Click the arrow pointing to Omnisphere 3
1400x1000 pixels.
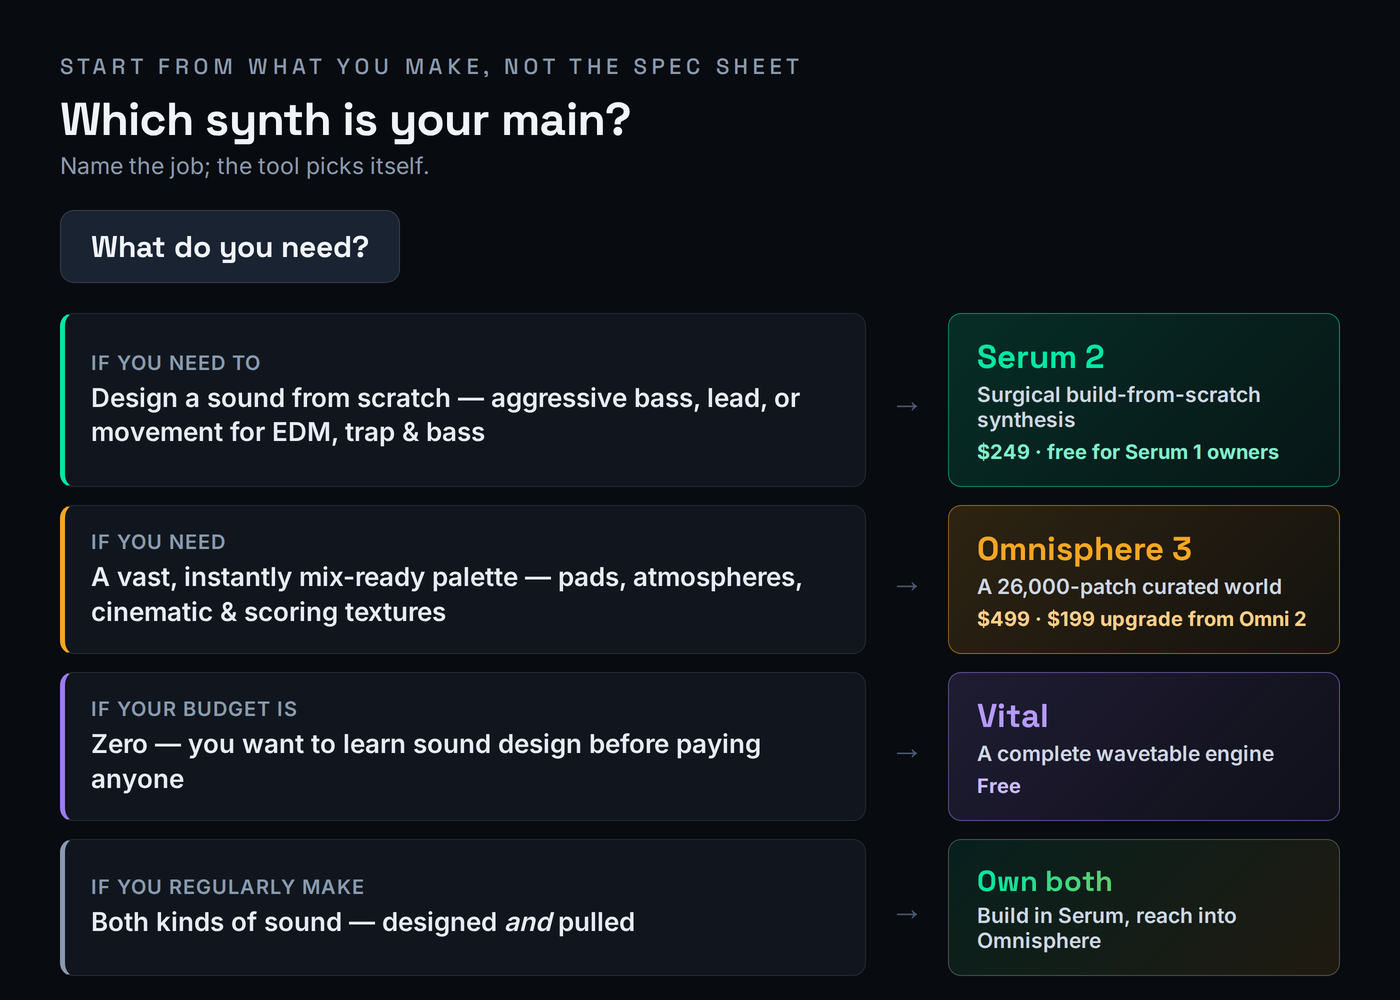[907, 586]
